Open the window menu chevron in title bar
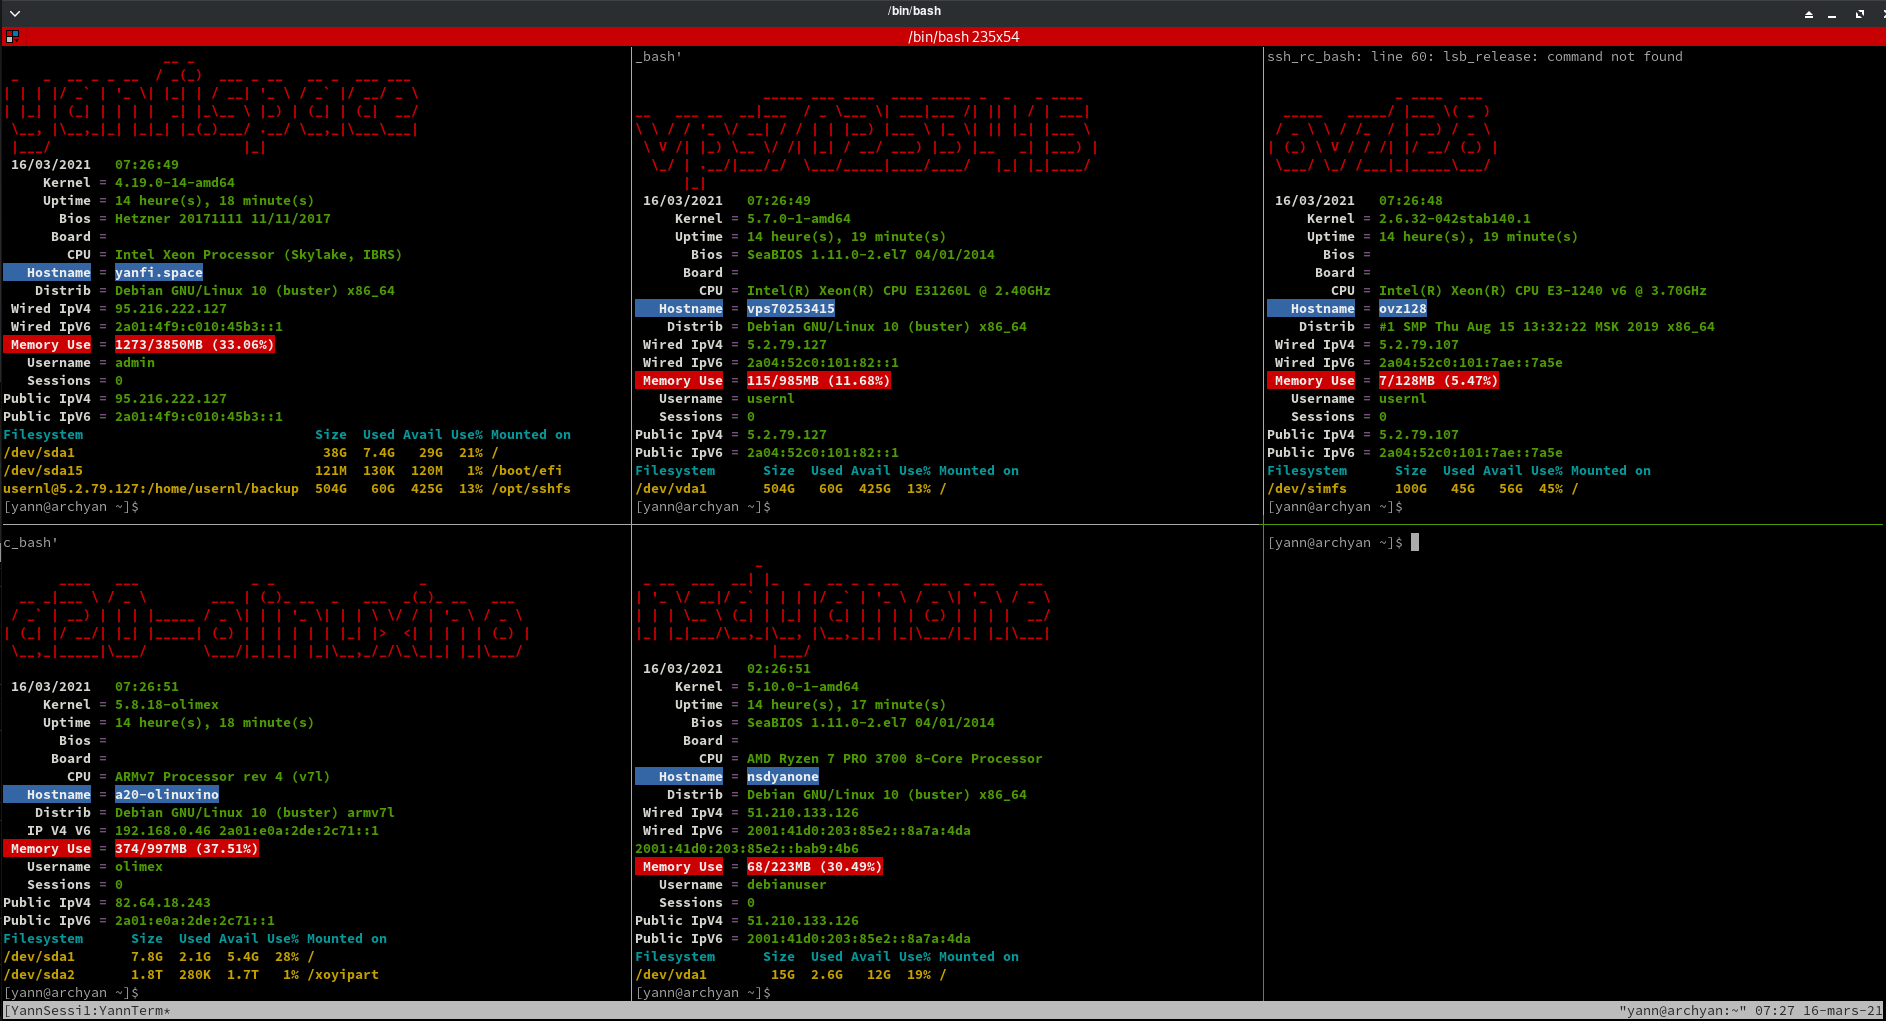 (x=15, y=13)
